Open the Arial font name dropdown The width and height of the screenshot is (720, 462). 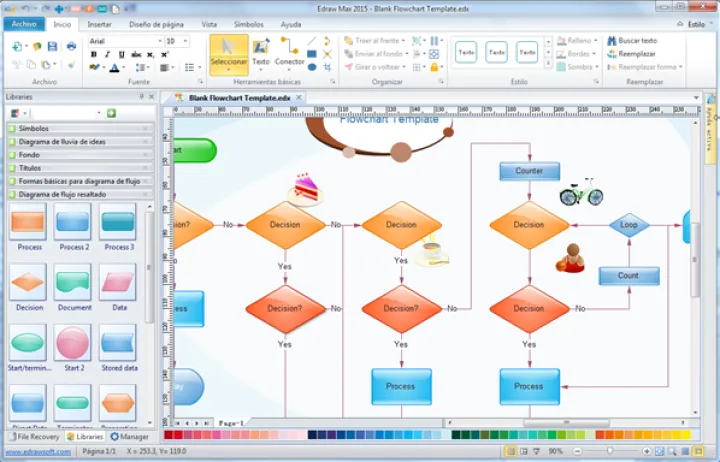pos(159,41)
